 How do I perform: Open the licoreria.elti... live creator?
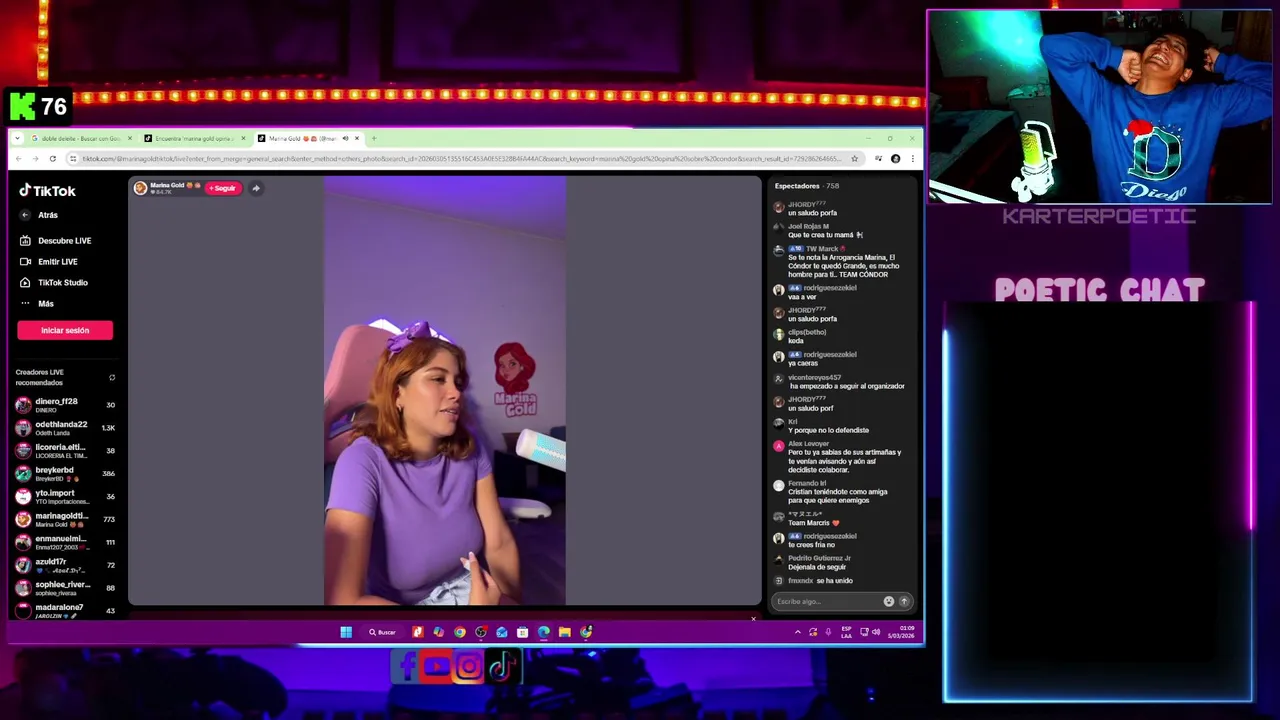[x=65, y=451]
